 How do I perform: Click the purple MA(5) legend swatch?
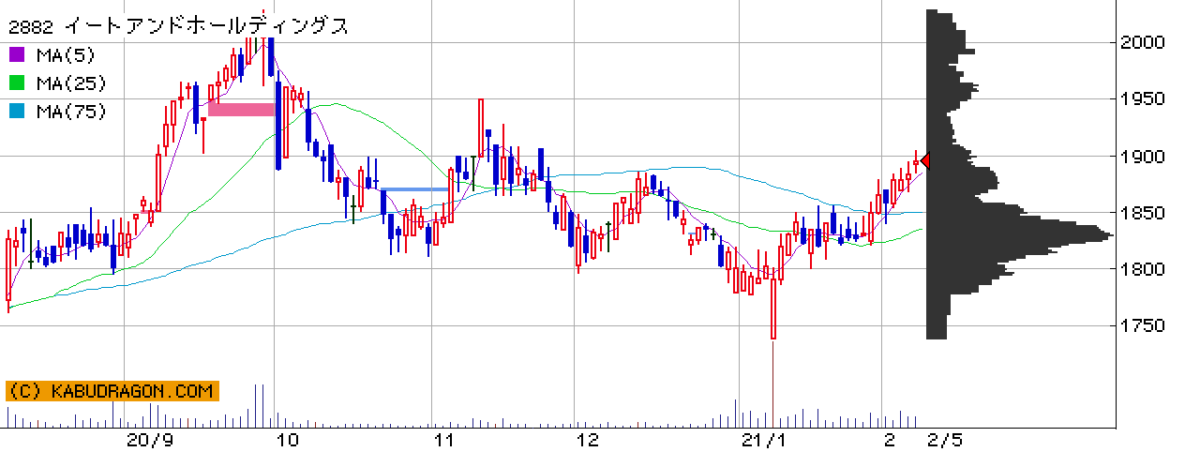(x=16, y=54)
